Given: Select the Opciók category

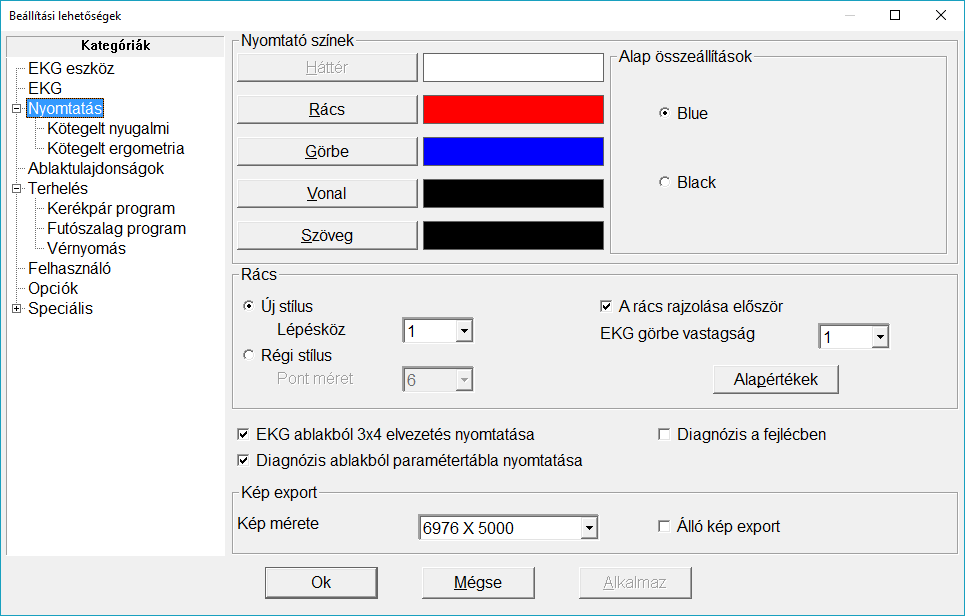Looking at the screenshot, I should 53,289.
